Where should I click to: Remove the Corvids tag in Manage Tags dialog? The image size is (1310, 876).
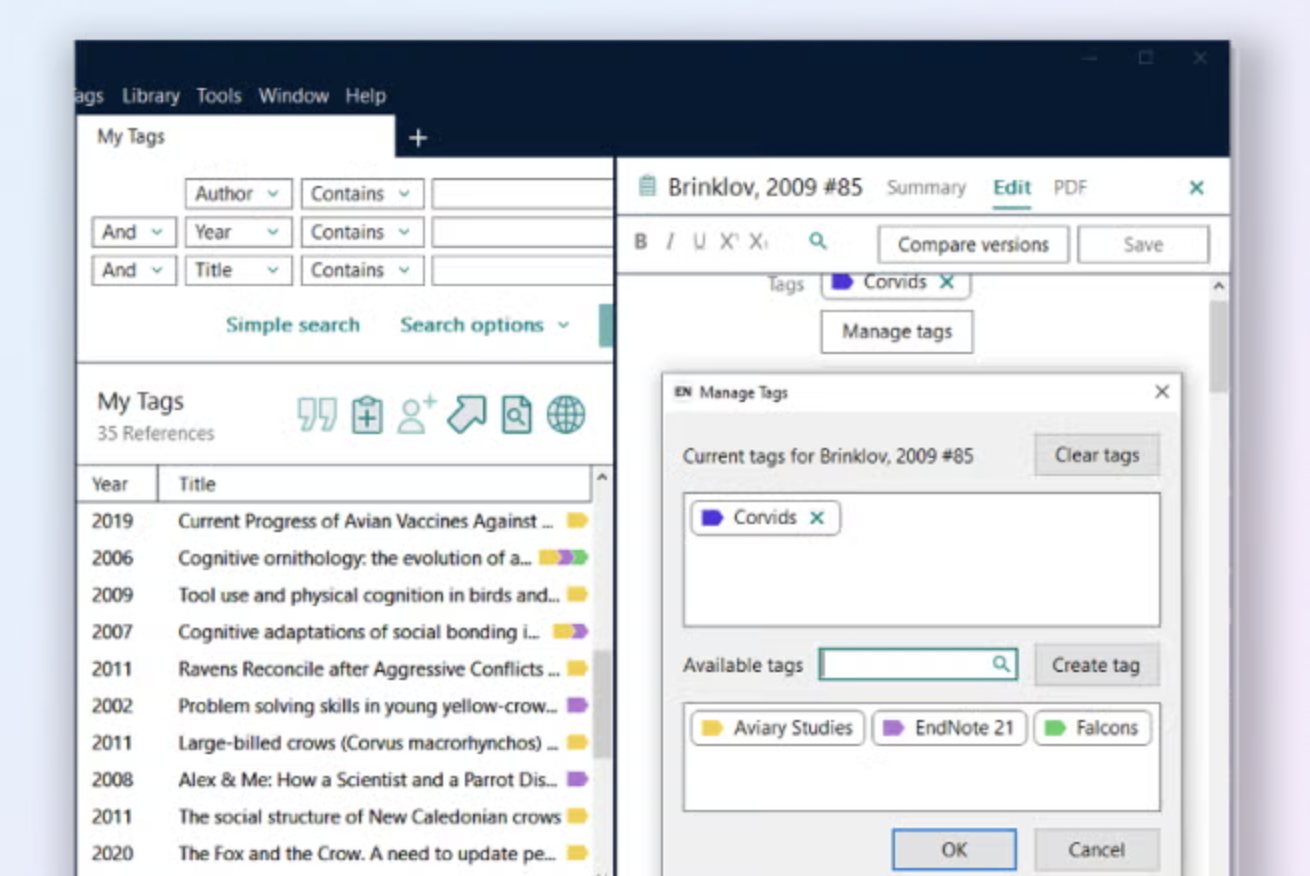(817, 517)
